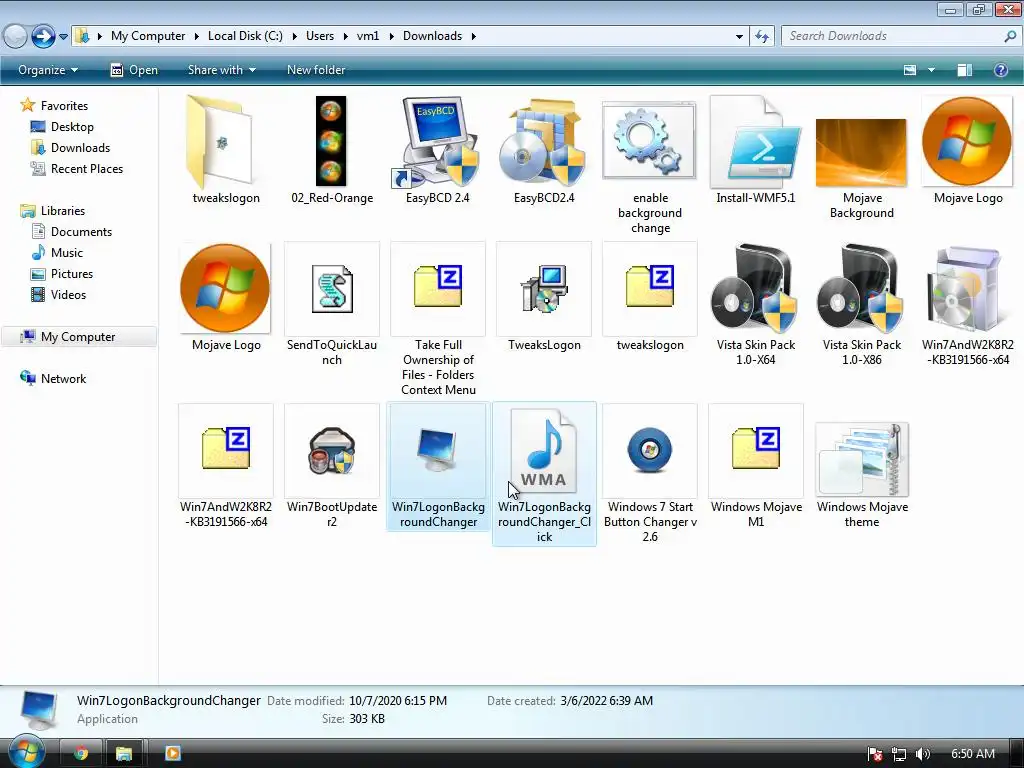Select the Install-WMF5.1 PowerShell script
Viewport: 1024px width, 768px height.
click(x=756, y=142)
